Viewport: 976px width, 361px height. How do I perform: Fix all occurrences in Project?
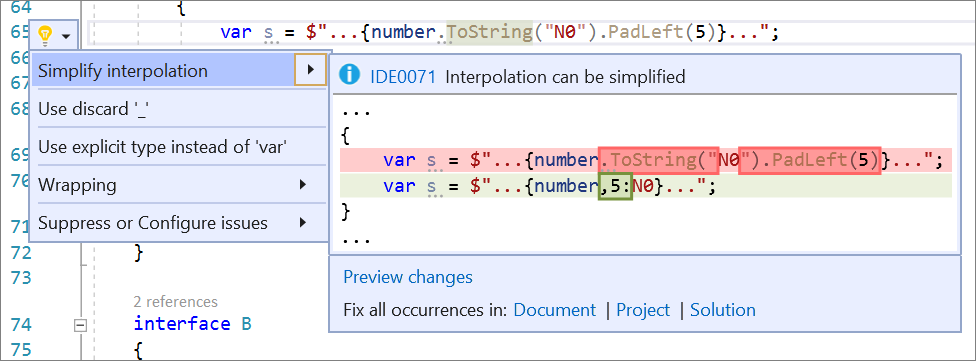[643, 310]
